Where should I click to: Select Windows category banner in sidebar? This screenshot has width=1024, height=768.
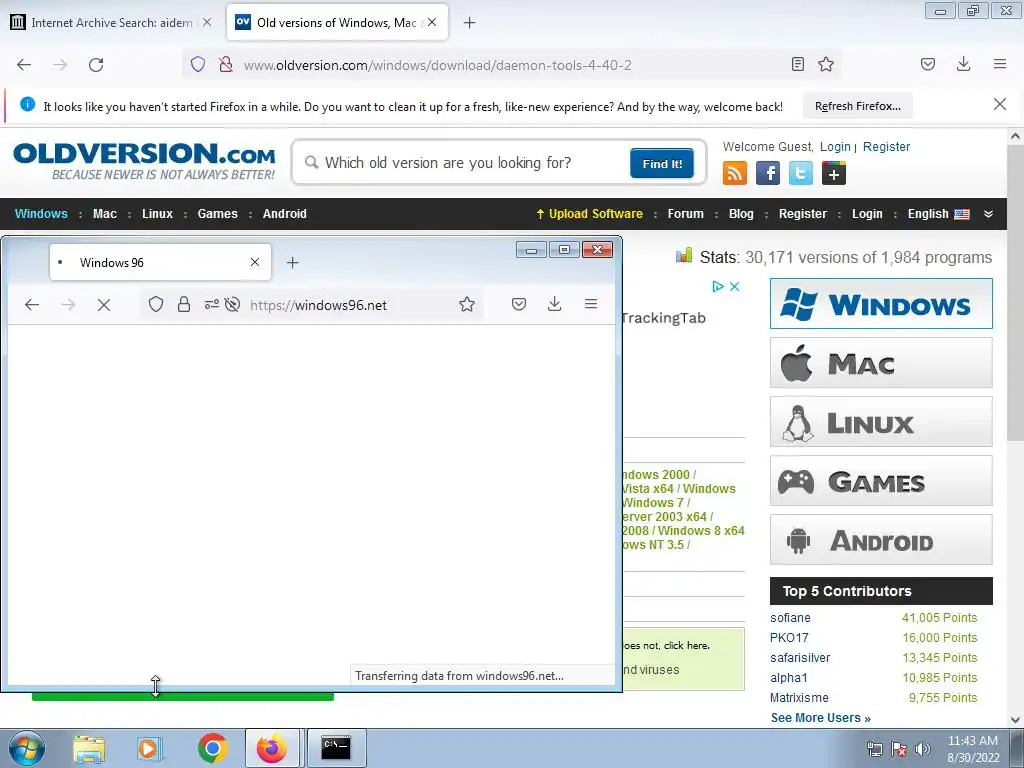click(881, 304)
